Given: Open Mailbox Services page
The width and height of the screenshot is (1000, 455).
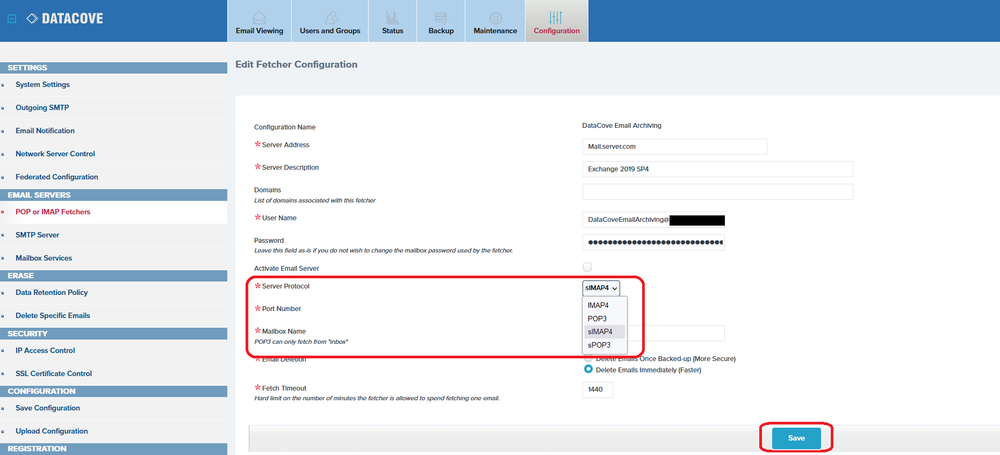Looking at the screenshot, I should click(43, 258).
